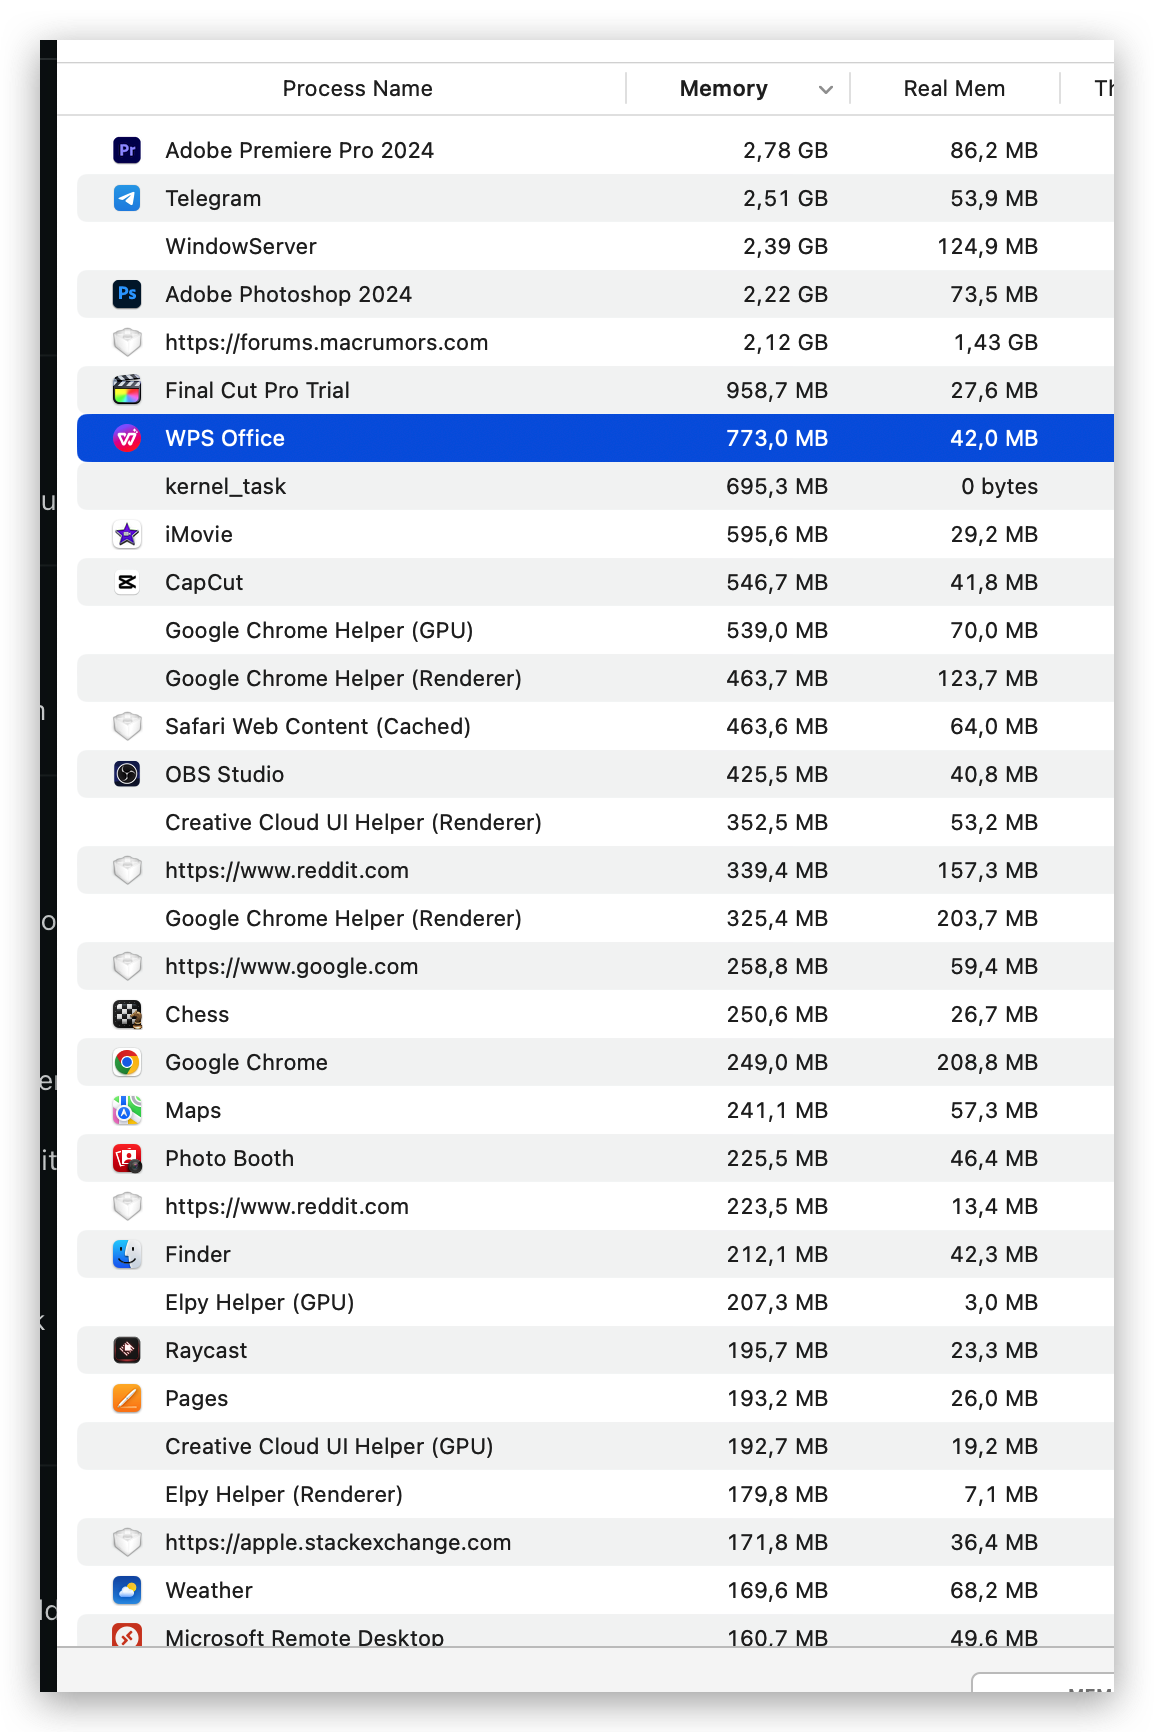Click WPS Office's 773,0 MB memory value
The height and width of the screenshot is (1732, 1154).
click(x=777, y=438)
